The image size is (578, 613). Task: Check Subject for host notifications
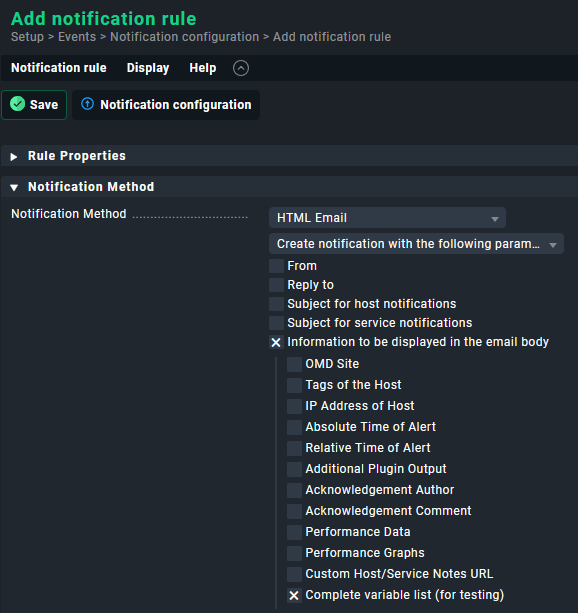pyautogui.click(x=276, y=304)
